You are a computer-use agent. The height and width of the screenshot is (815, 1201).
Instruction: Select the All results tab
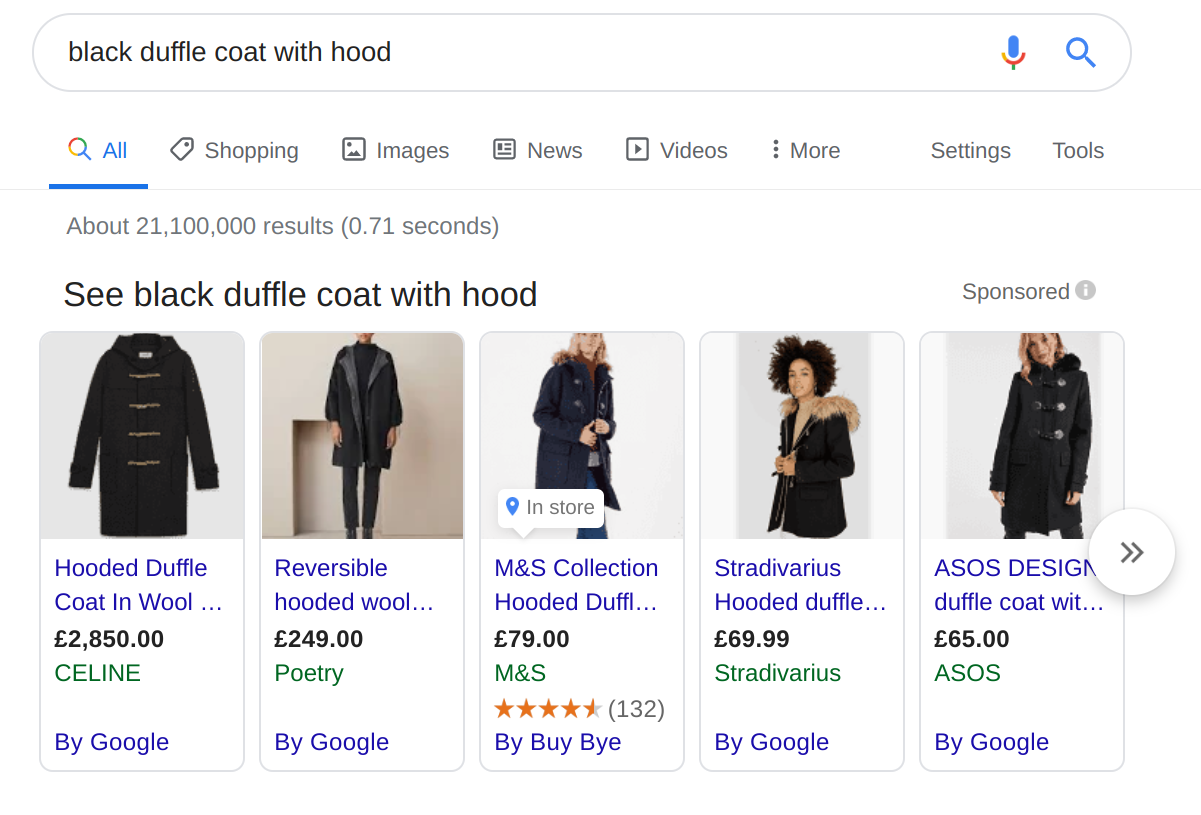pyautogui.click(x=98, y=150)
